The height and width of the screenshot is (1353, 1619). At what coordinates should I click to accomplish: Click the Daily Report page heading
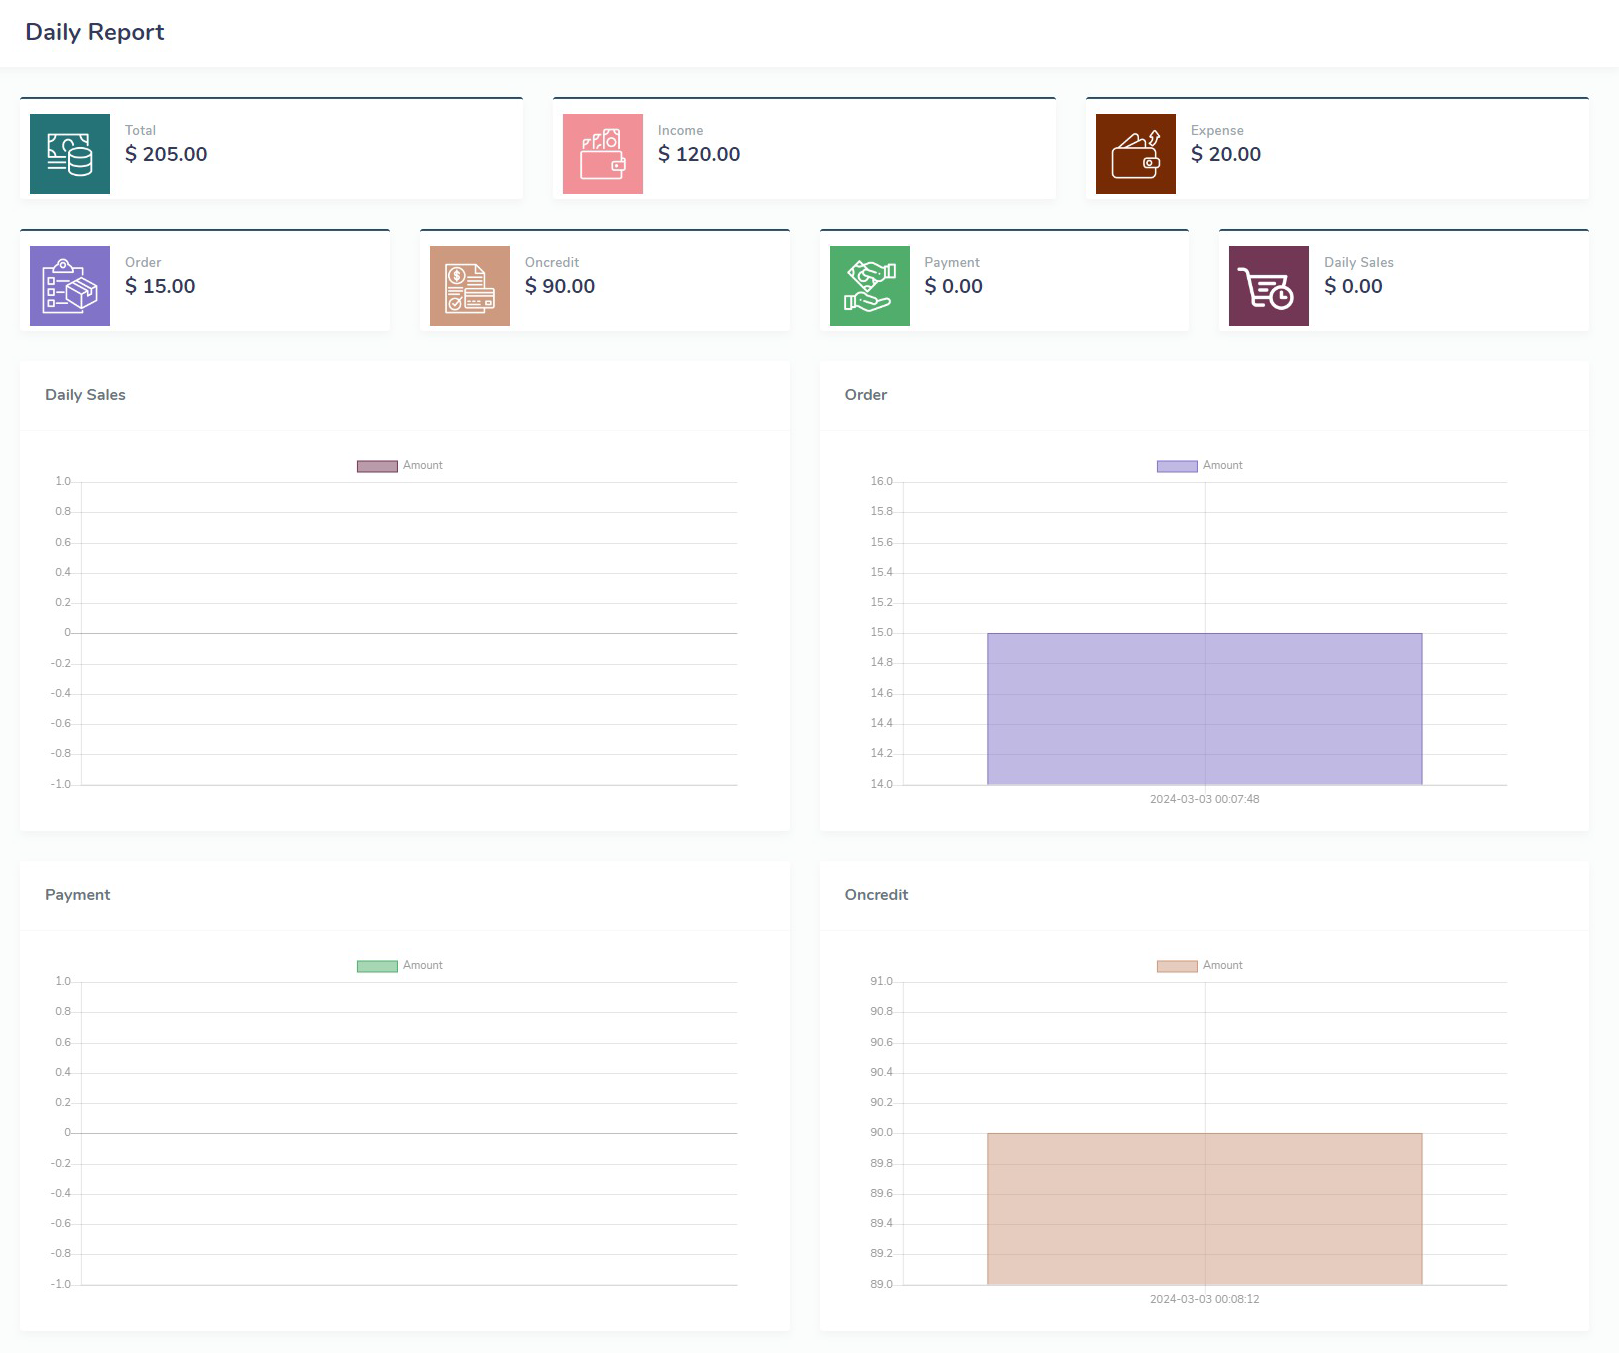(x=95, y=32)
